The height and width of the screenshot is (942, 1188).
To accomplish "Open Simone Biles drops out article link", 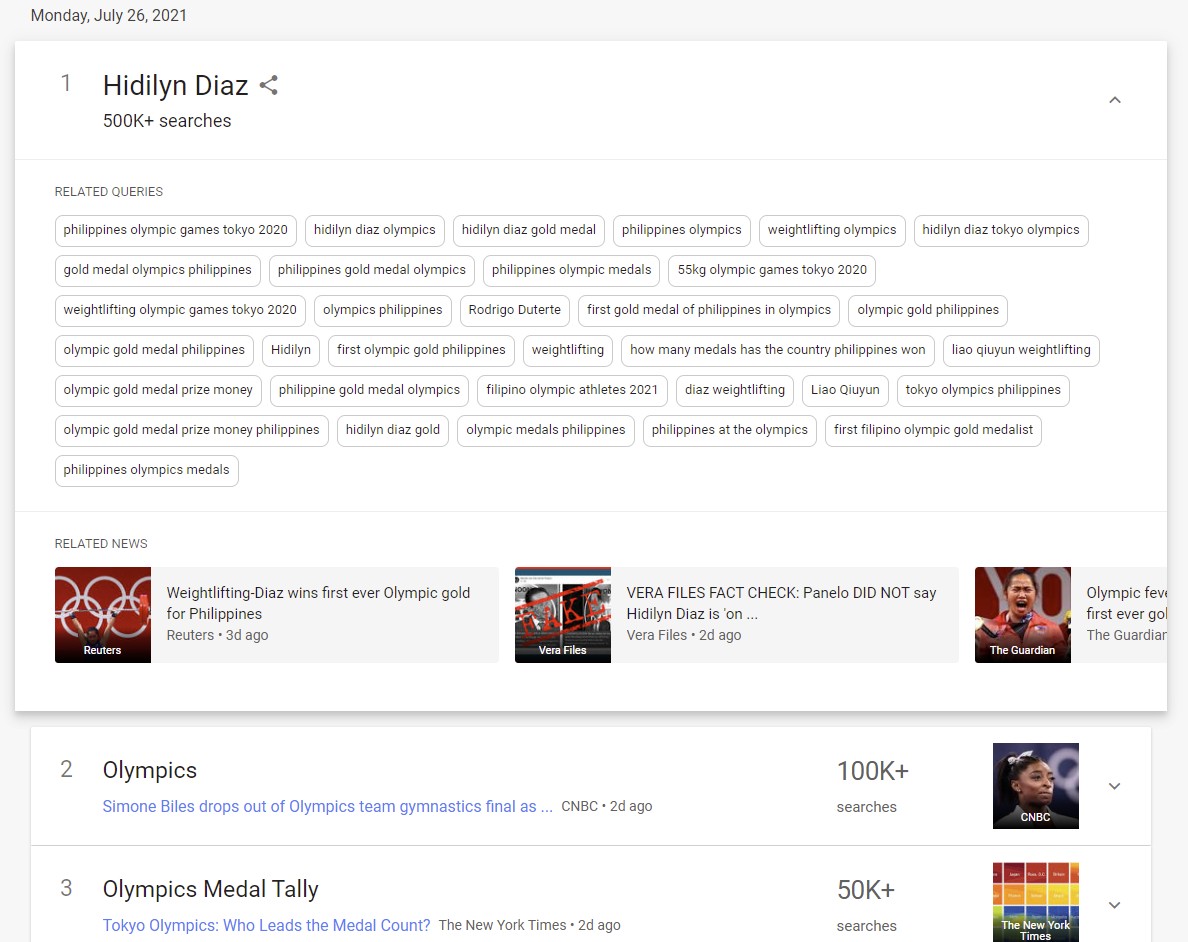I will [328, 806].
